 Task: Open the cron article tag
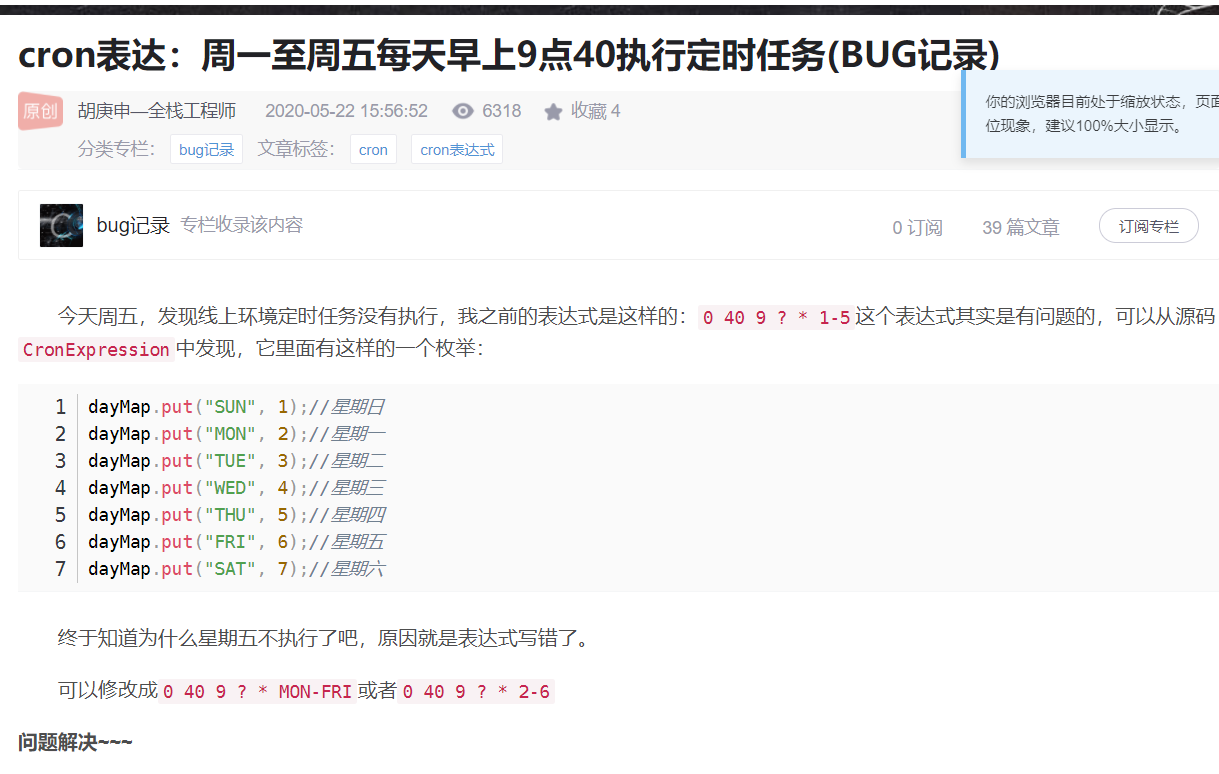[x=373, y=148]
